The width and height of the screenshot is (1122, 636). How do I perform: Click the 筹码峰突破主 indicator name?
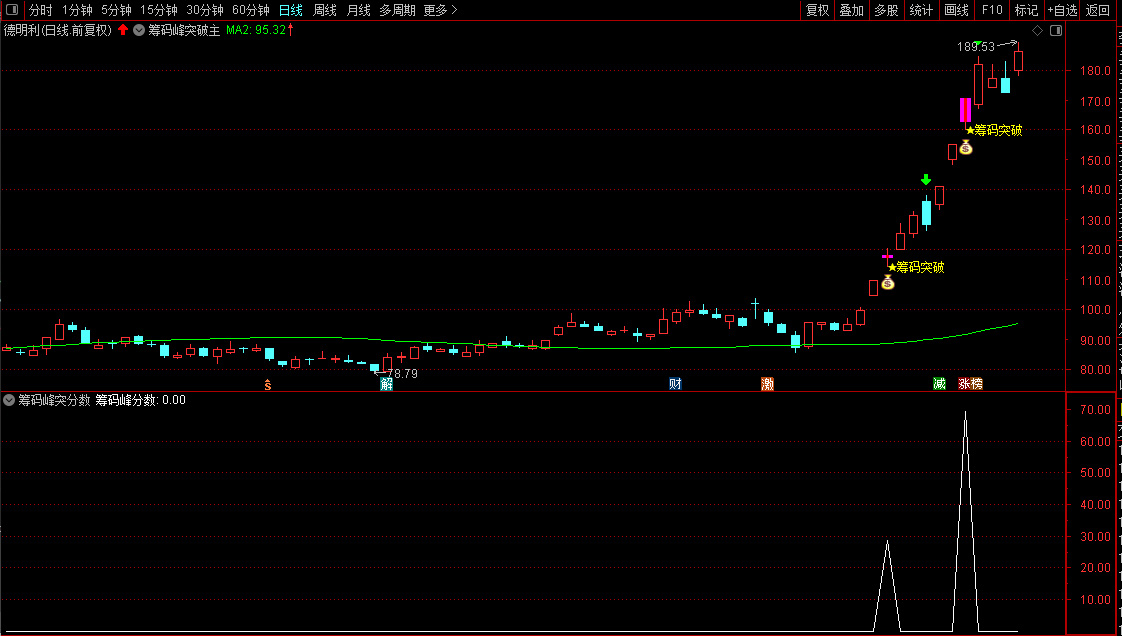point(184,30)
